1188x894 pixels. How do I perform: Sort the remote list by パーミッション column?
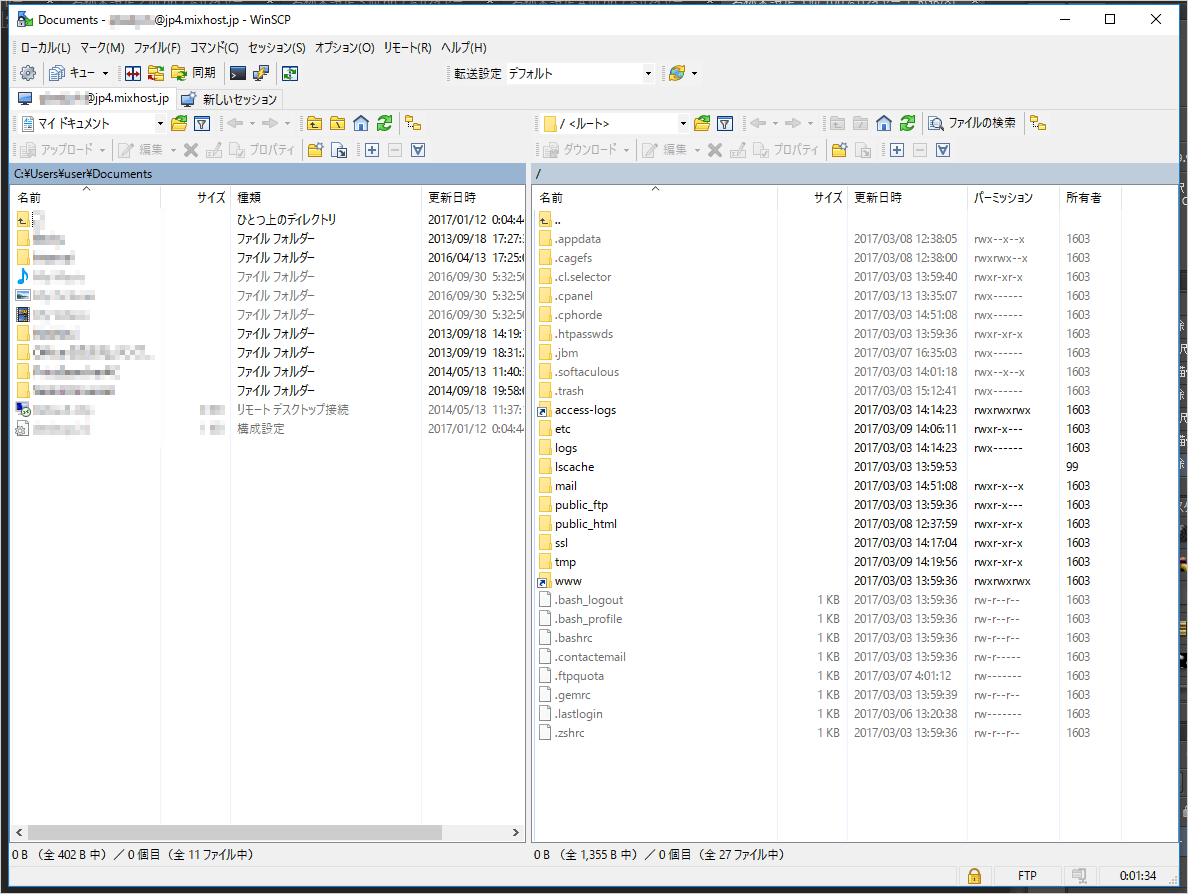click(x=1013, y=198)
